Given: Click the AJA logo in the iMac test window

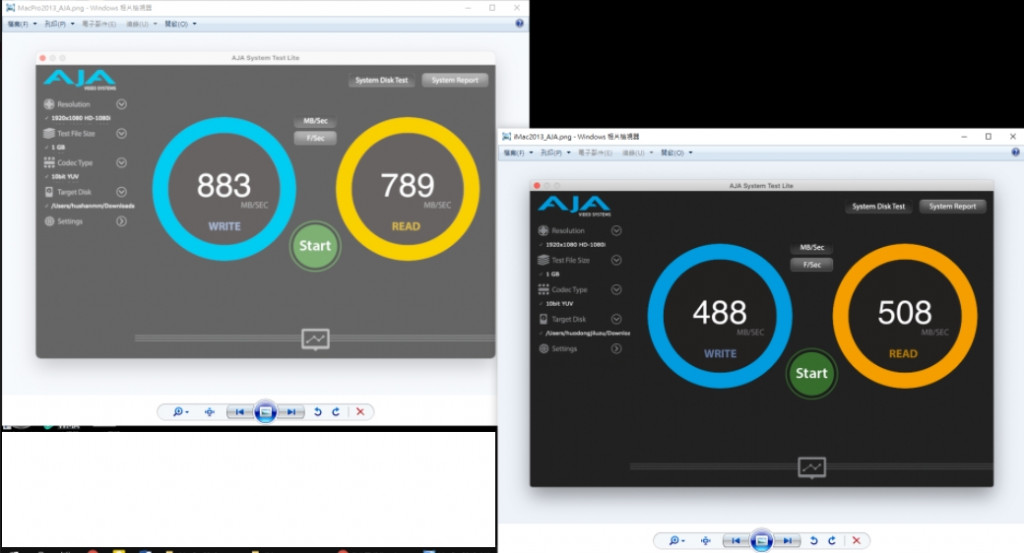Looking at the screenshot, I should (574, 205).
